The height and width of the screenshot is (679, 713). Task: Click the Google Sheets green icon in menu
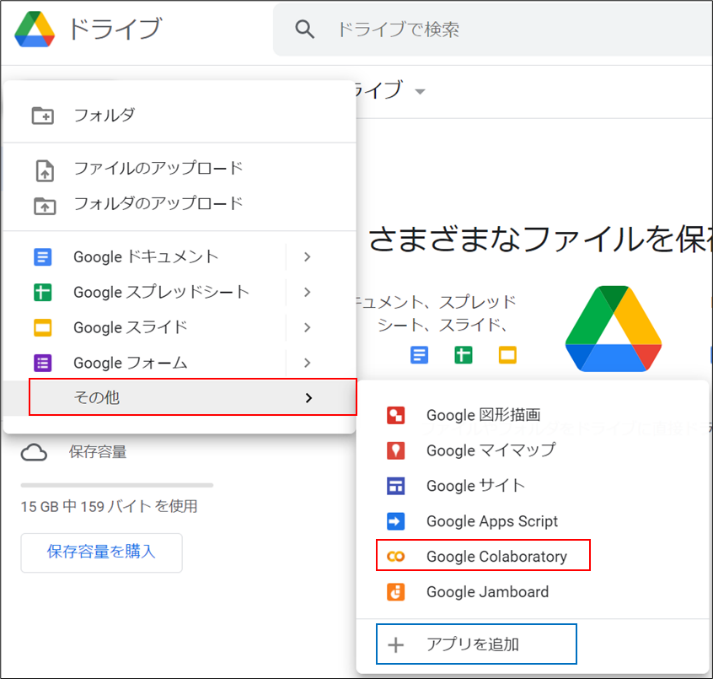(x=43, y=292)
